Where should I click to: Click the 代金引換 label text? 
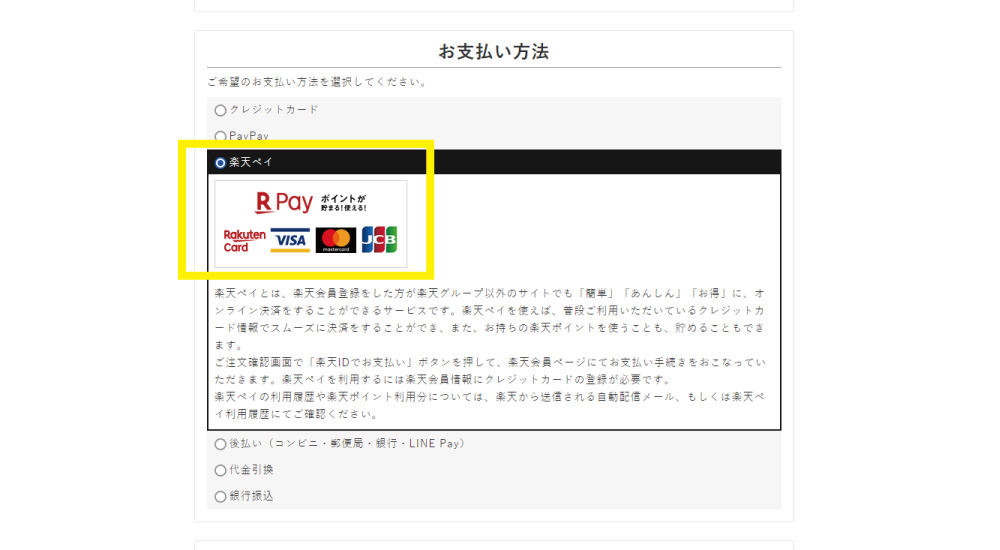(251, 470)
